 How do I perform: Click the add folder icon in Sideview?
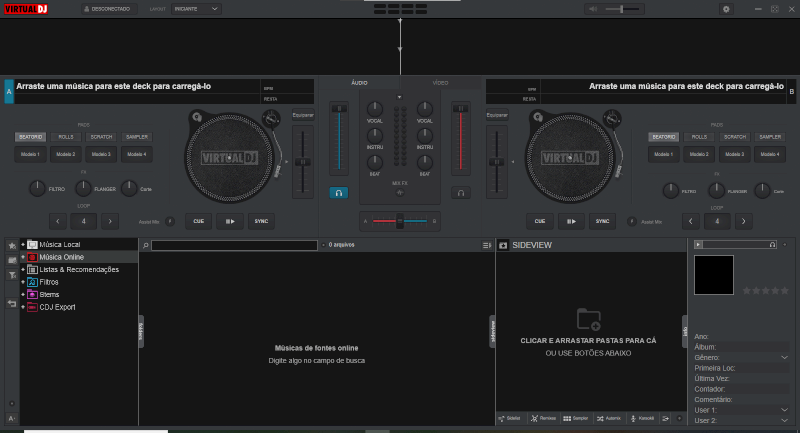click(x=588, y=320)
